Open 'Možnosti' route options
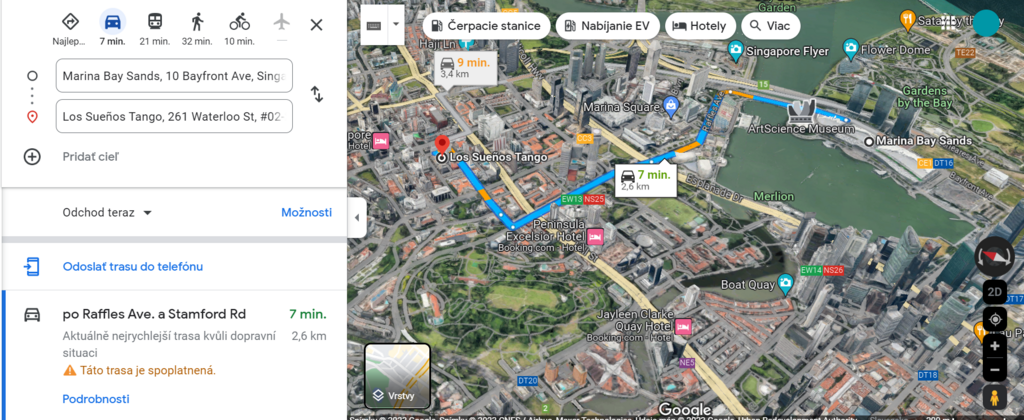Image resolution: width=1024 pixels, height=420 pixels. point(306,212)
